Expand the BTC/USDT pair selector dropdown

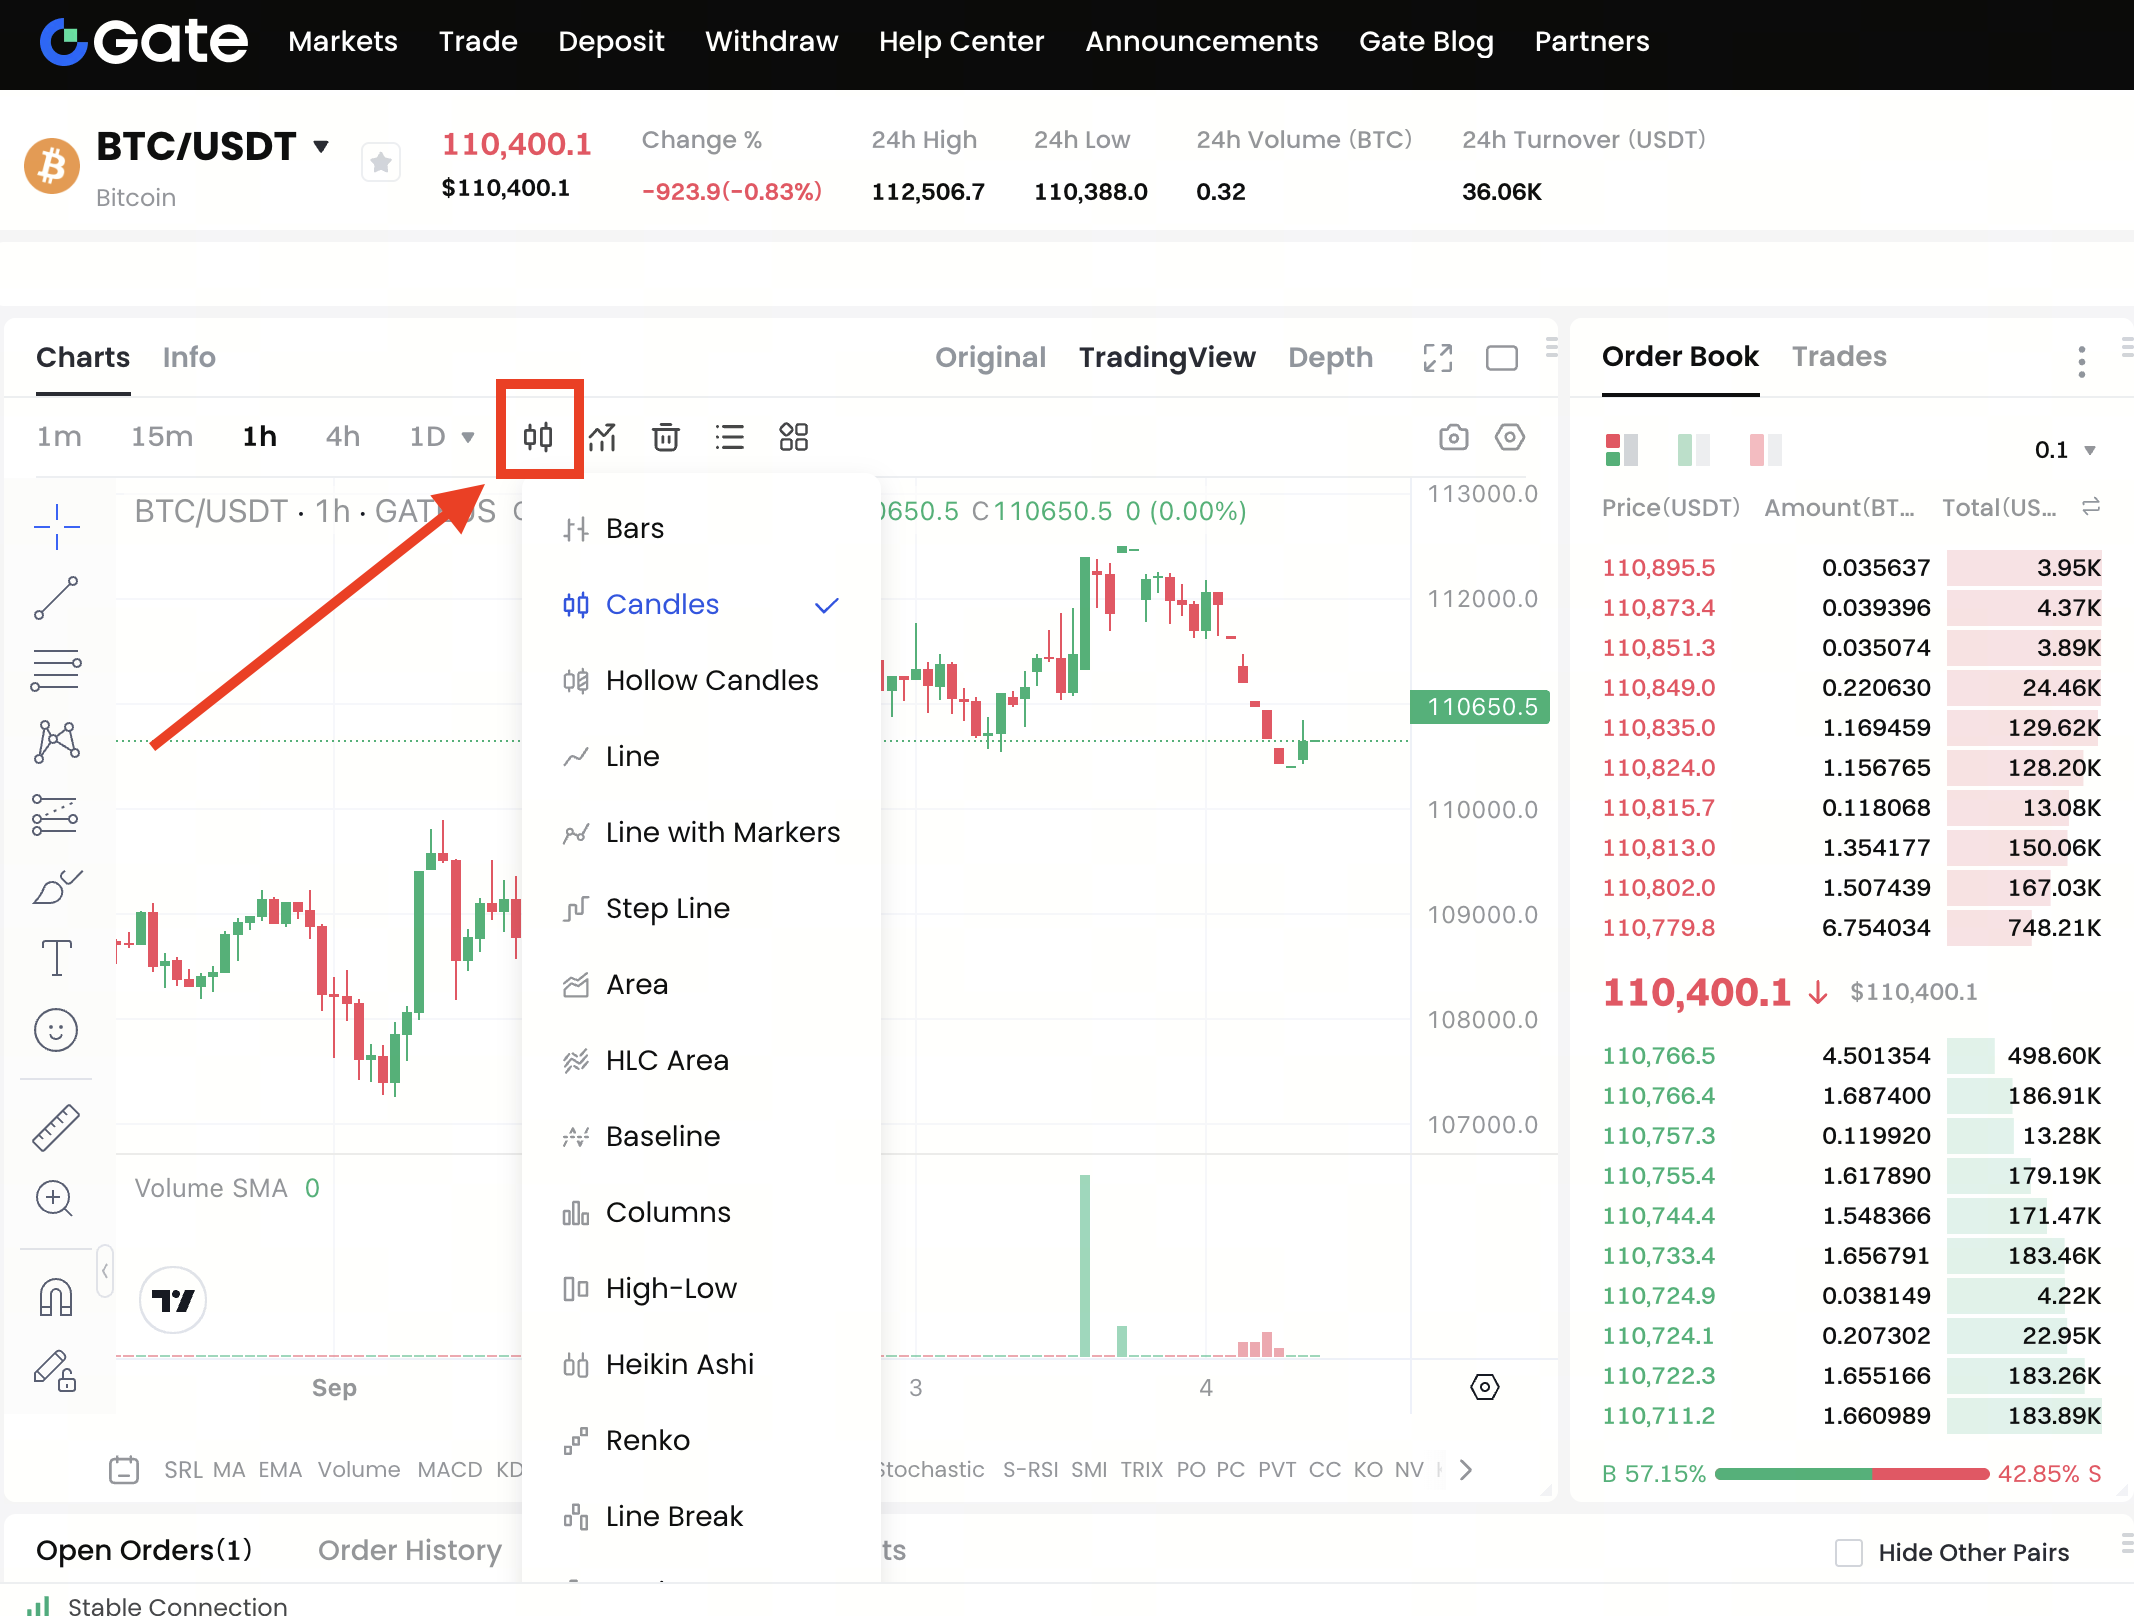(x=321, y=147)
